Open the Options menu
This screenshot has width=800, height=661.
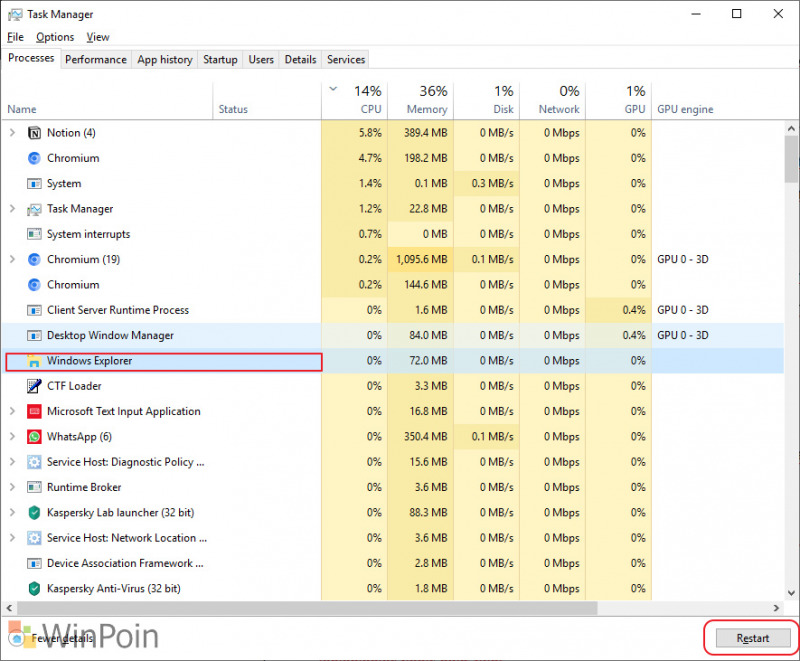point(55,37)
